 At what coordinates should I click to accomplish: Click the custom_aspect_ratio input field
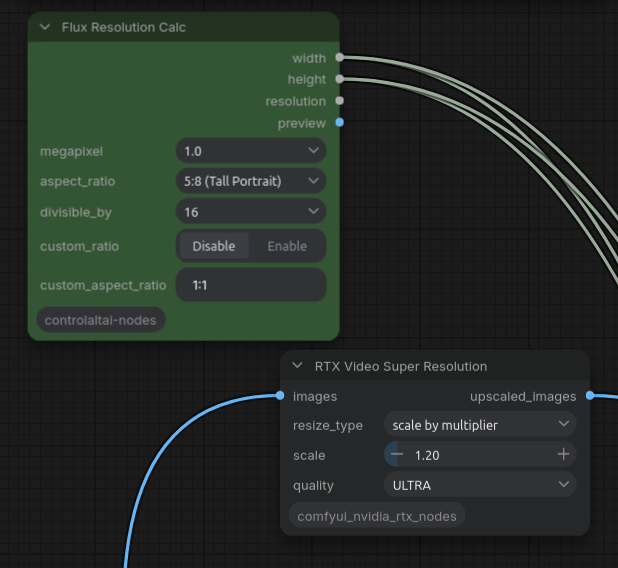[251, 285]
